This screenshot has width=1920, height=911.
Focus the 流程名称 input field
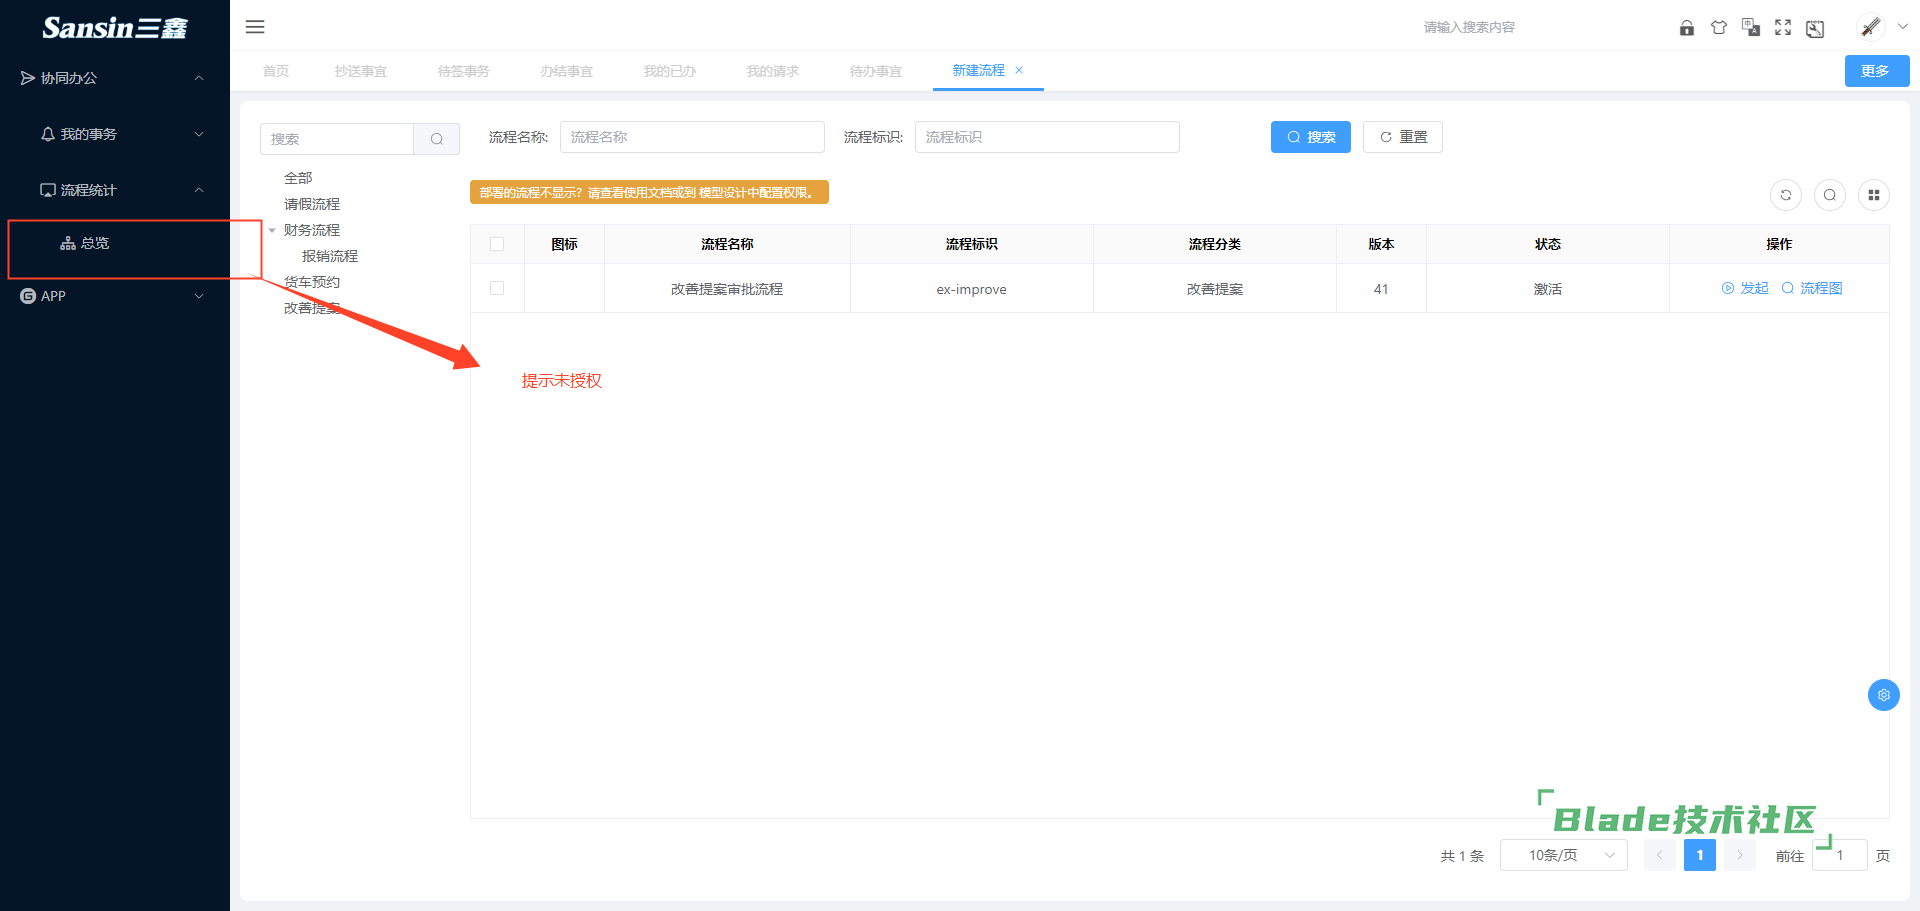point(692,137)
